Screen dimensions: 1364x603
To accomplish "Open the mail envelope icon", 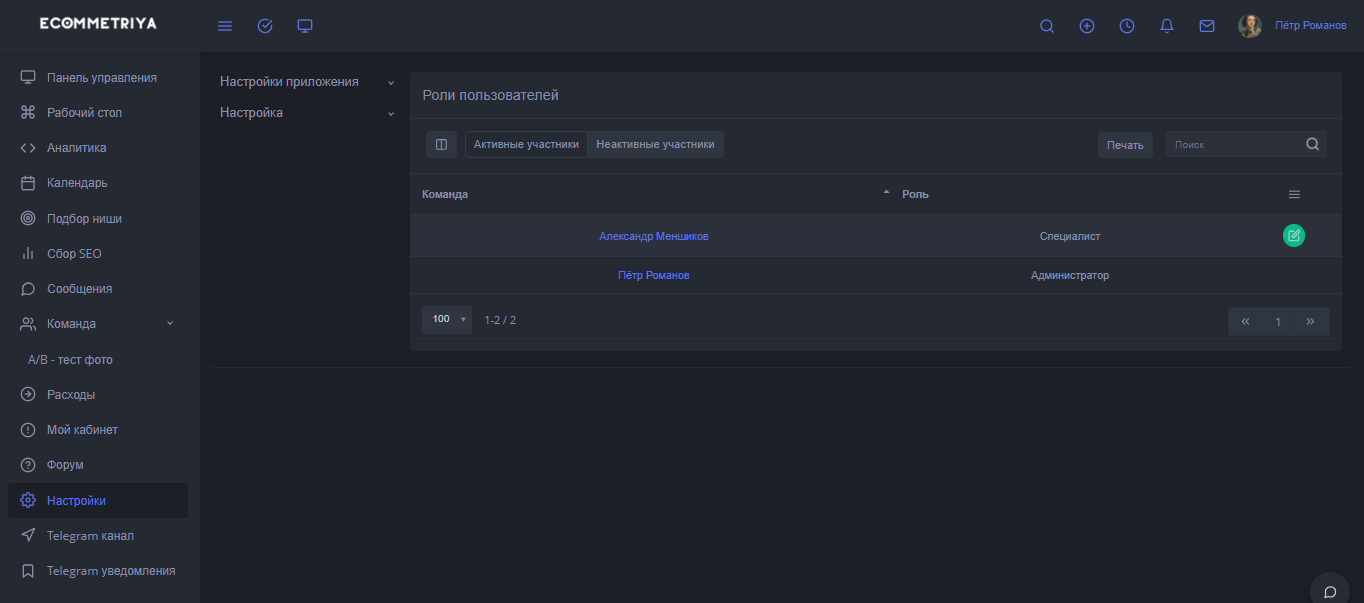I will tap(1207, 27).
